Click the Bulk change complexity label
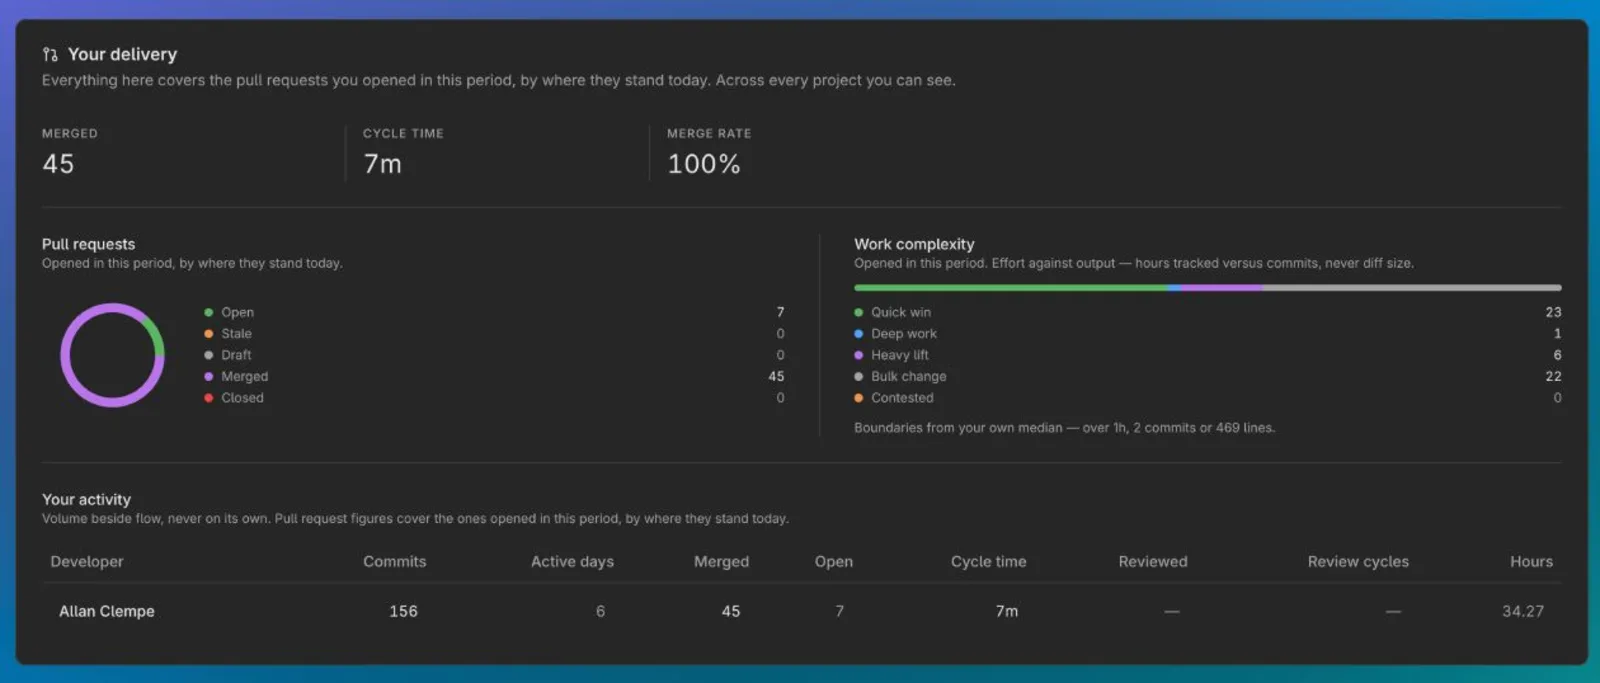Screen dimensions: 1600x683 tap(909, 377)
